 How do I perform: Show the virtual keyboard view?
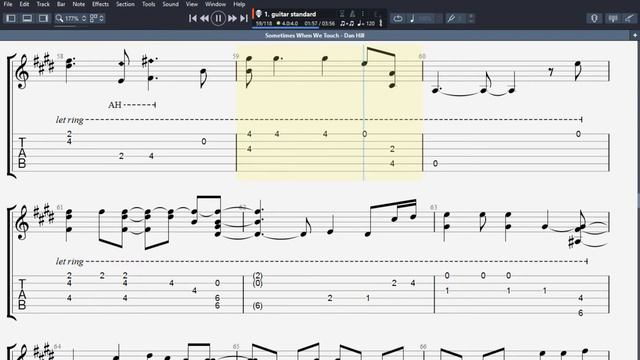click(x=613, y=18)
